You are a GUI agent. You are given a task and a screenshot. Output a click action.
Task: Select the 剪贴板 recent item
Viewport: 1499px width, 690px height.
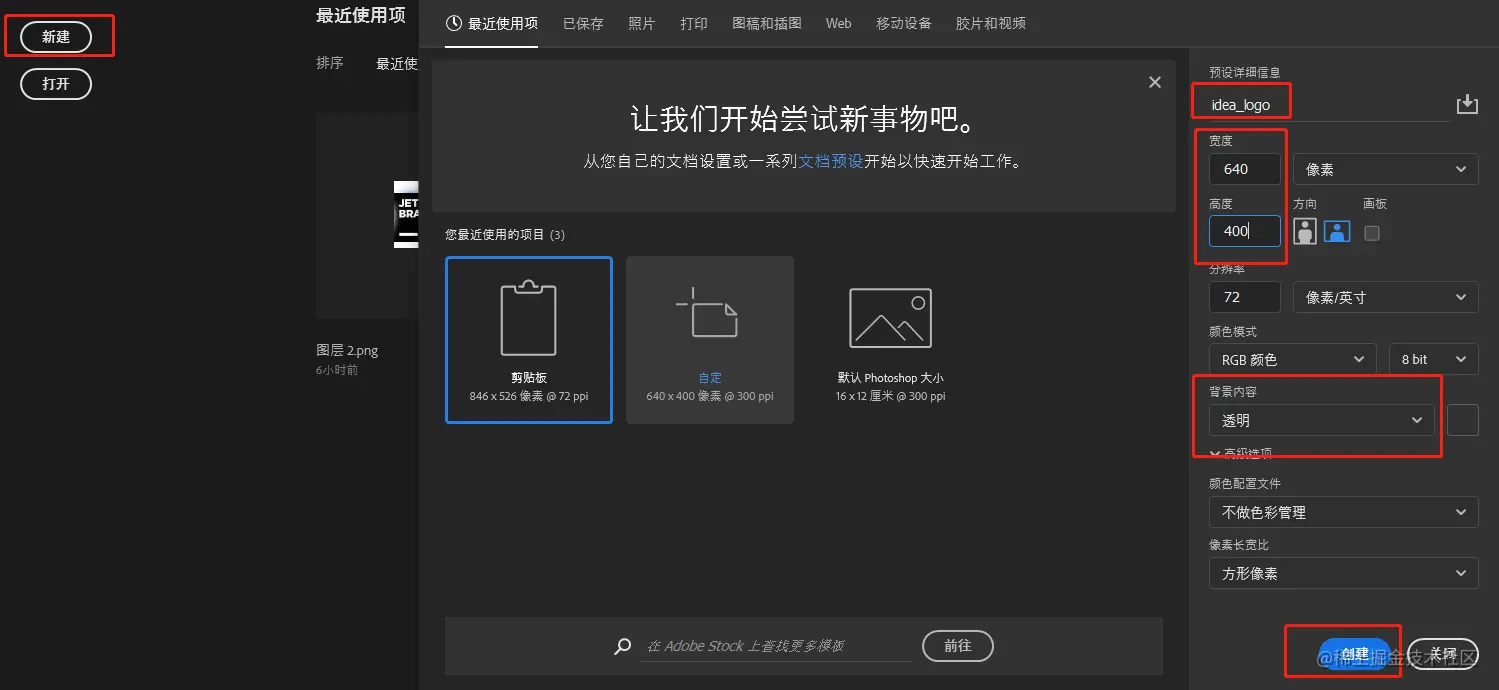(x=529, y=340)
